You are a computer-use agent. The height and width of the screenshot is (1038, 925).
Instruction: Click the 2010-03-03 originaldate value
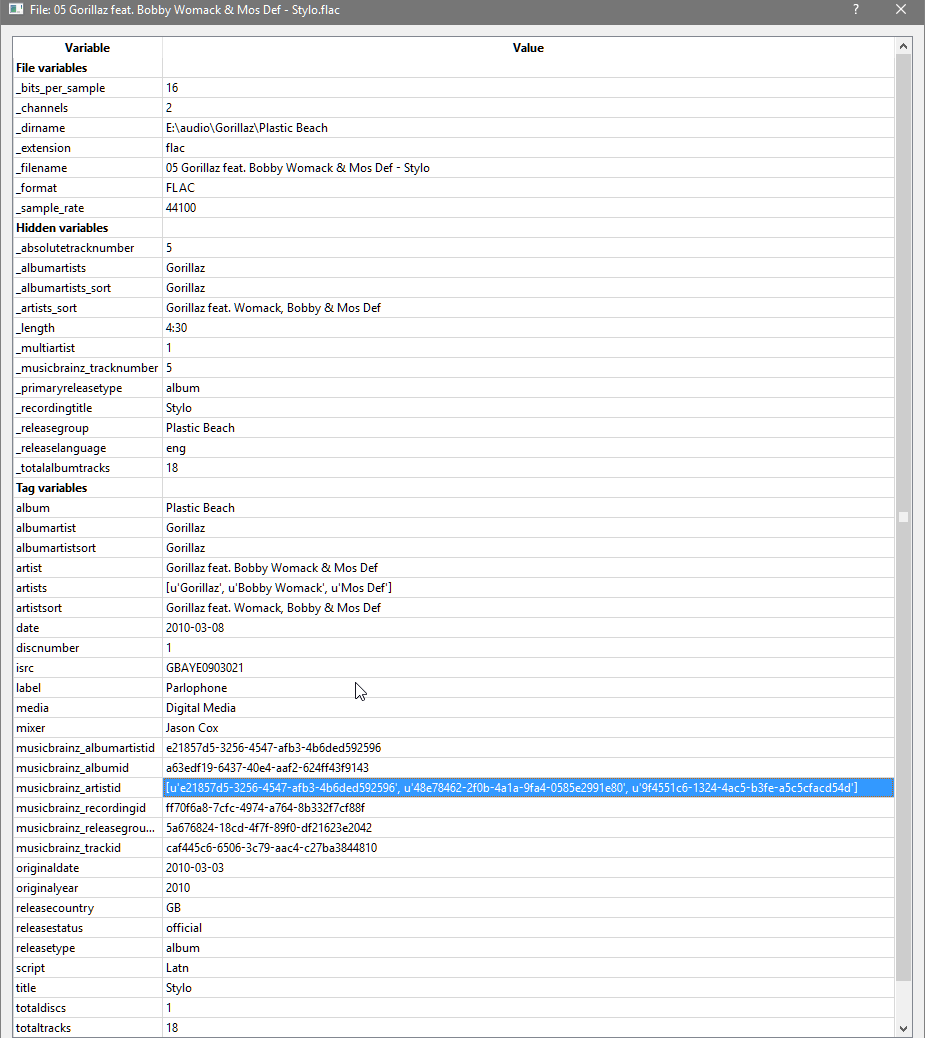[x=195, y=868]
